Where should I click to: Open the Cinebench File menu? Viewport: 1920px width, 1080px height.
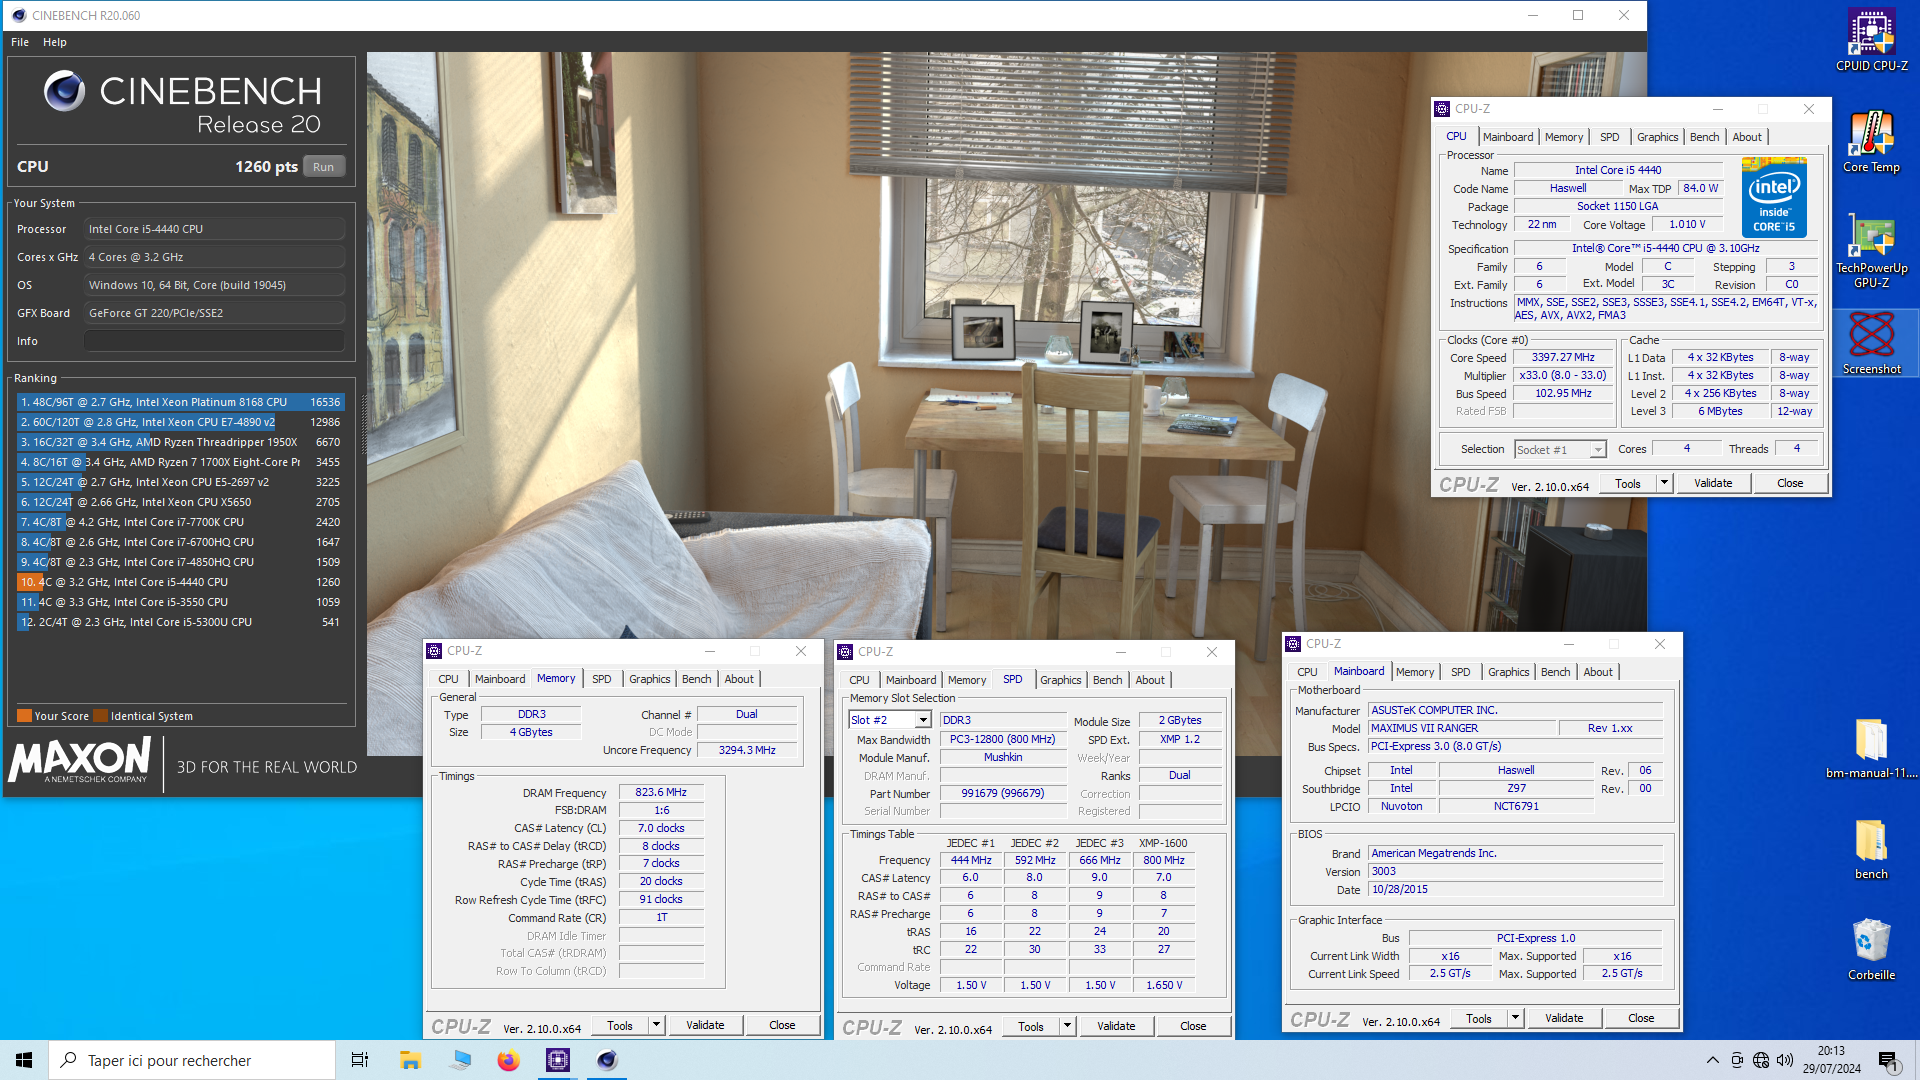(20, 42)
